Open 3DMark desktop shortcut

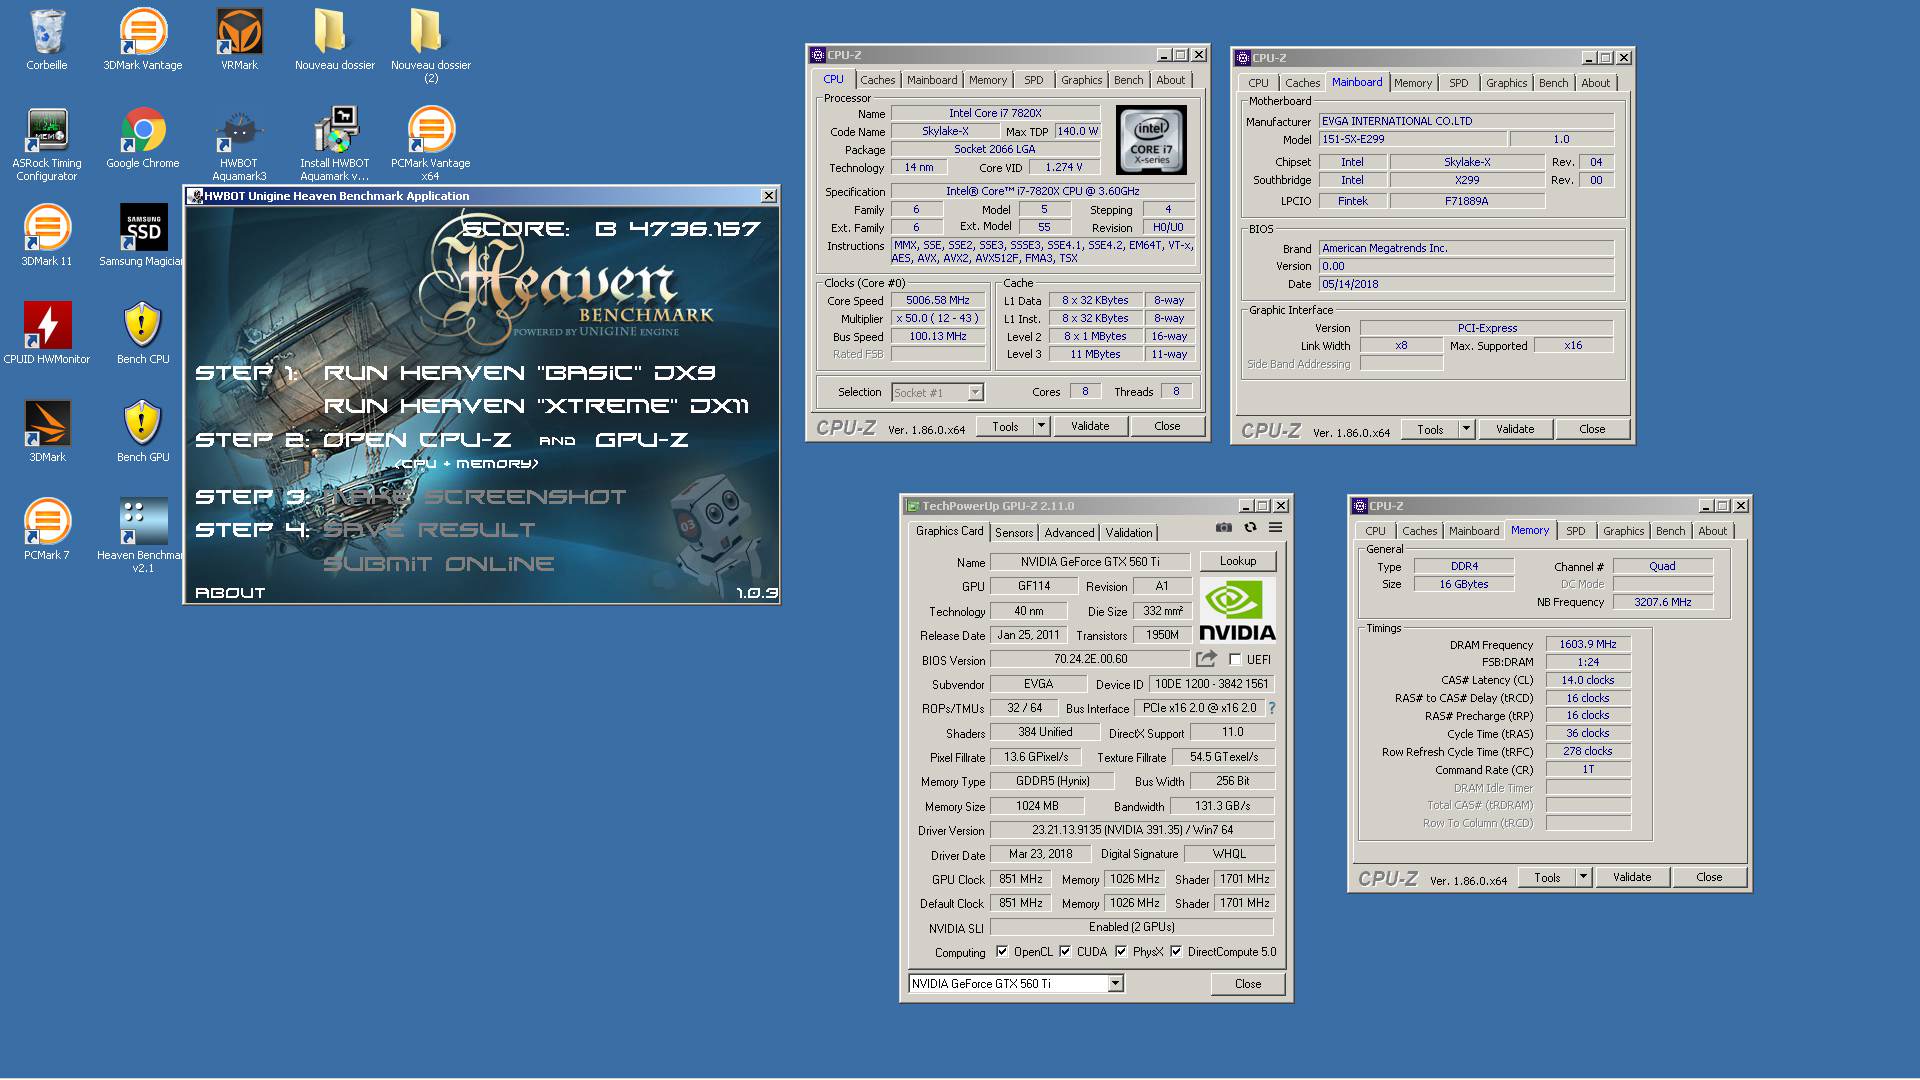[47, 432]
